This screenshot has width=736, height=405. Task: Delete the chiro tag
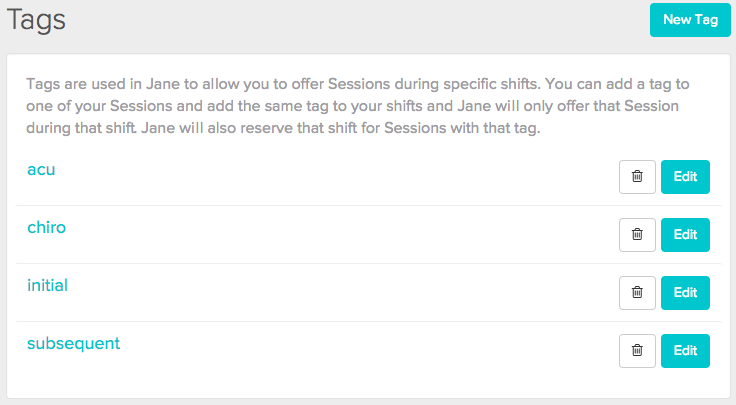[x=637, y=234]
